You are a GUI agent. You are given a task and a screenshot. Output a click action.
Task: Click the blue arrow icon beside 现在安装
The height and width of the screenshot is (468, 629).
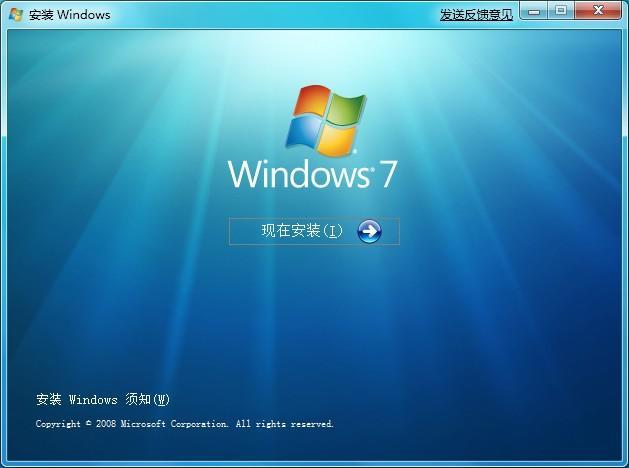tap(369, 231)
